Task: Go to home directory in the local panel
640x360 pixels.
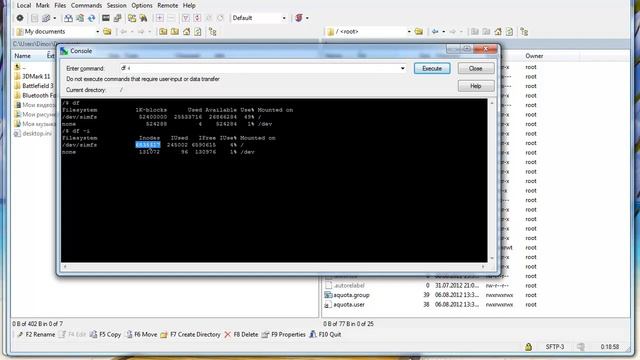Action: 187,31
